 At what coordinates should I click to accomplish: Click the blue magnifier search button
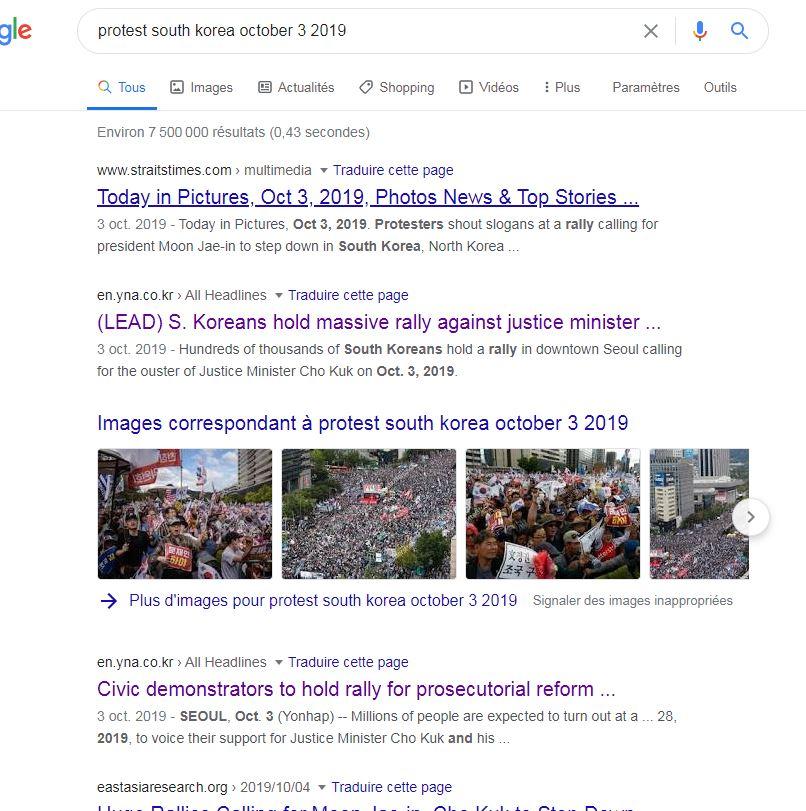(739, 31)
